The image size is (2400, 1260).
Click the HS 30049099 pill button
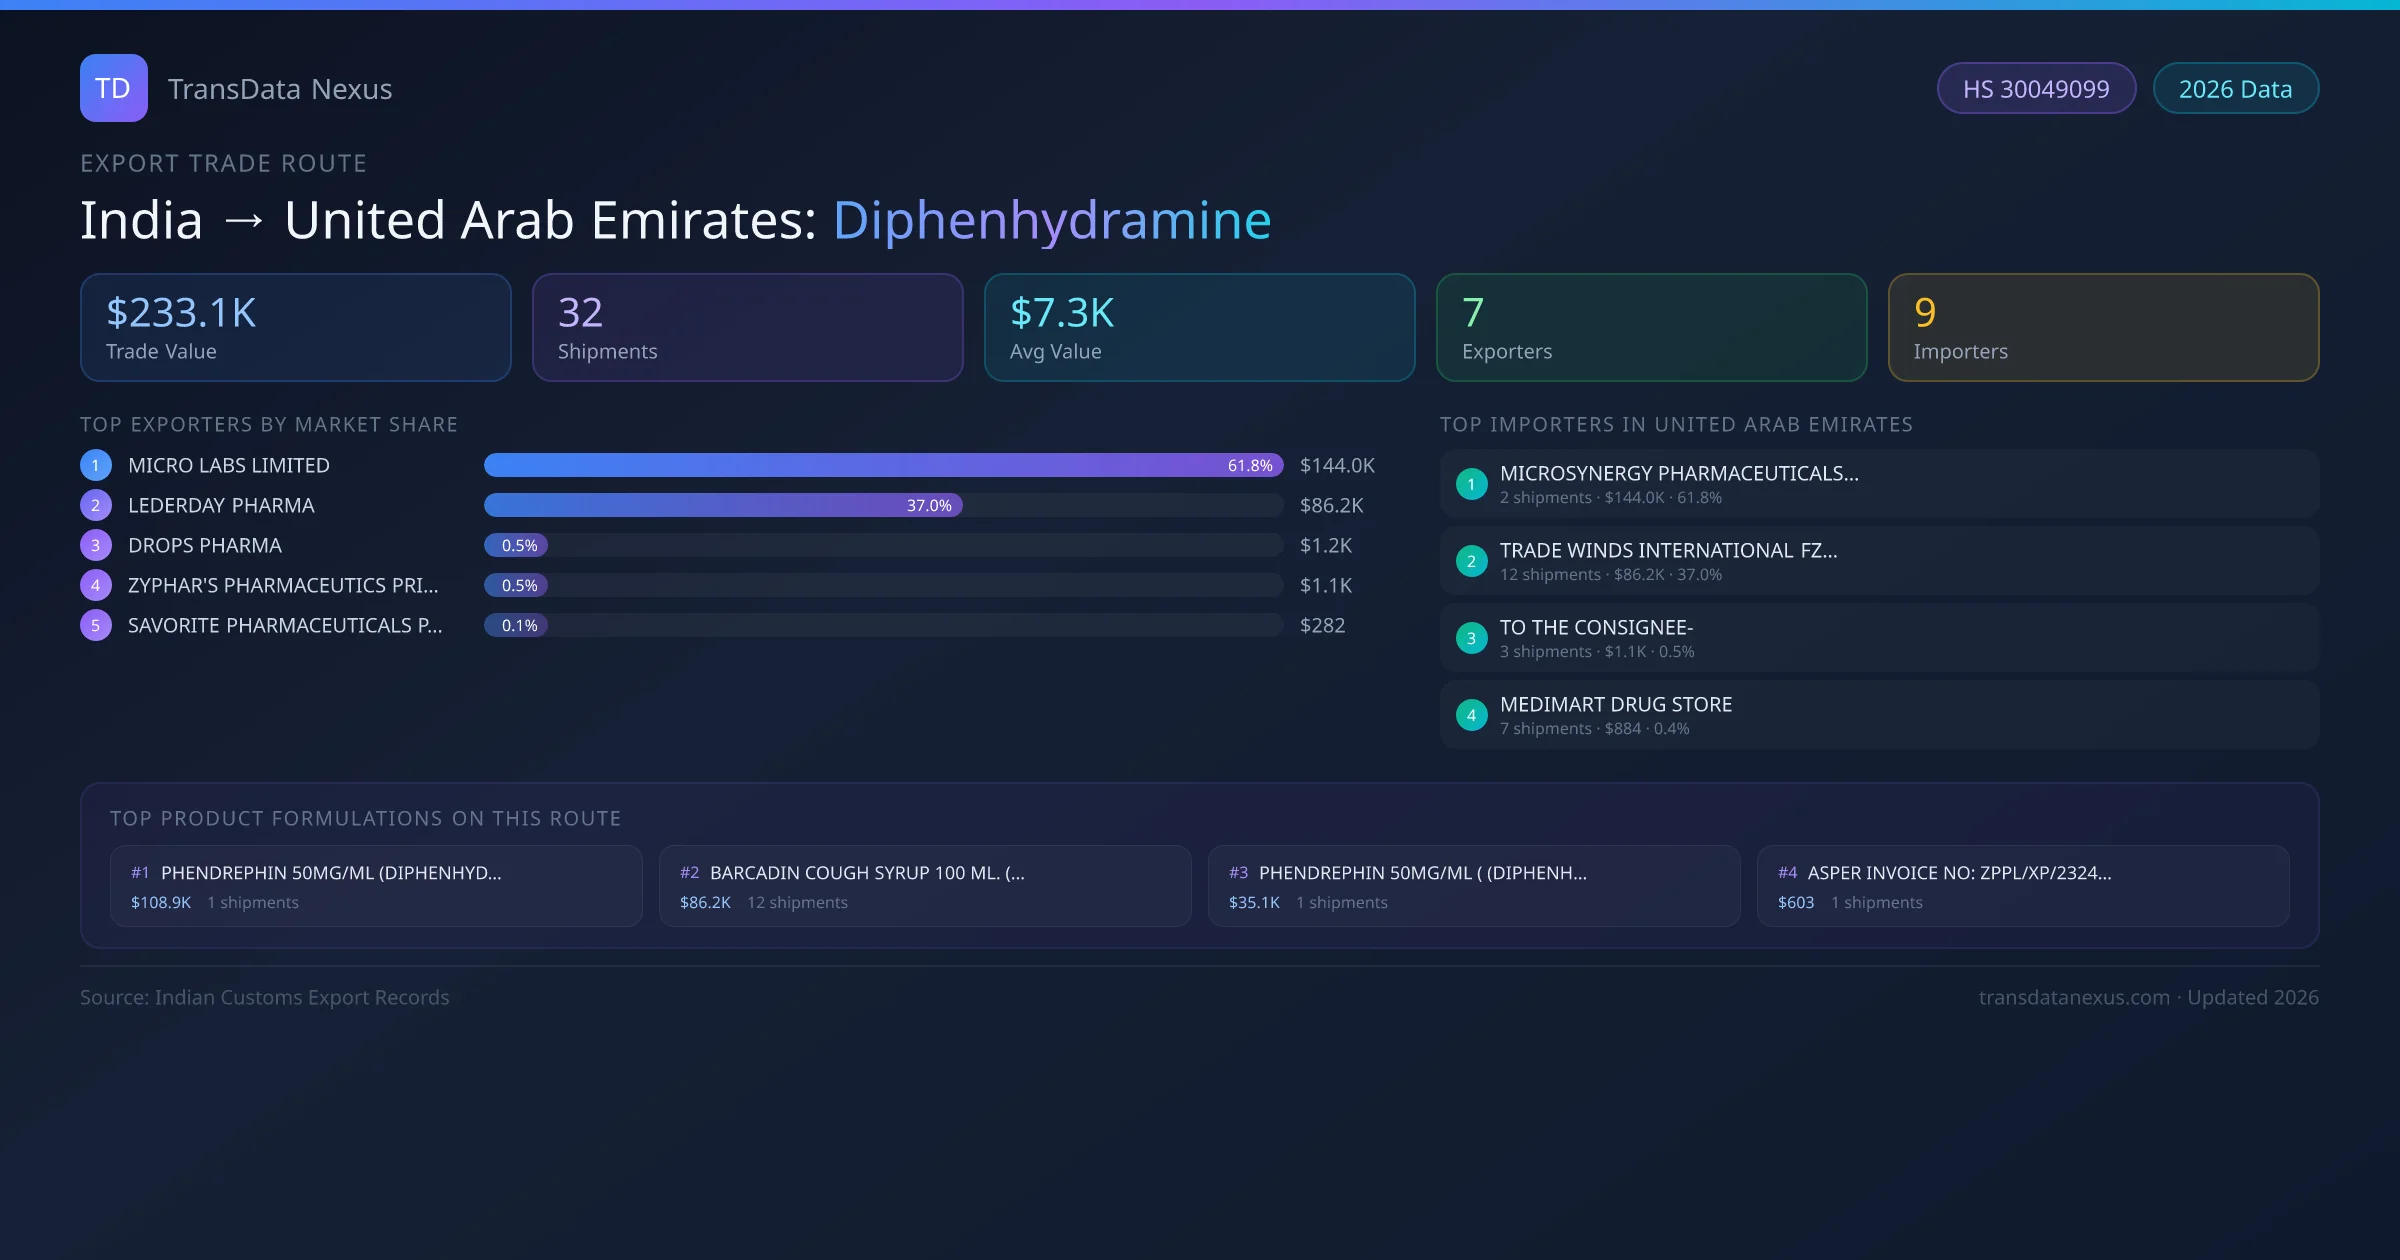pyautogui.click(x=2035, y=89)
